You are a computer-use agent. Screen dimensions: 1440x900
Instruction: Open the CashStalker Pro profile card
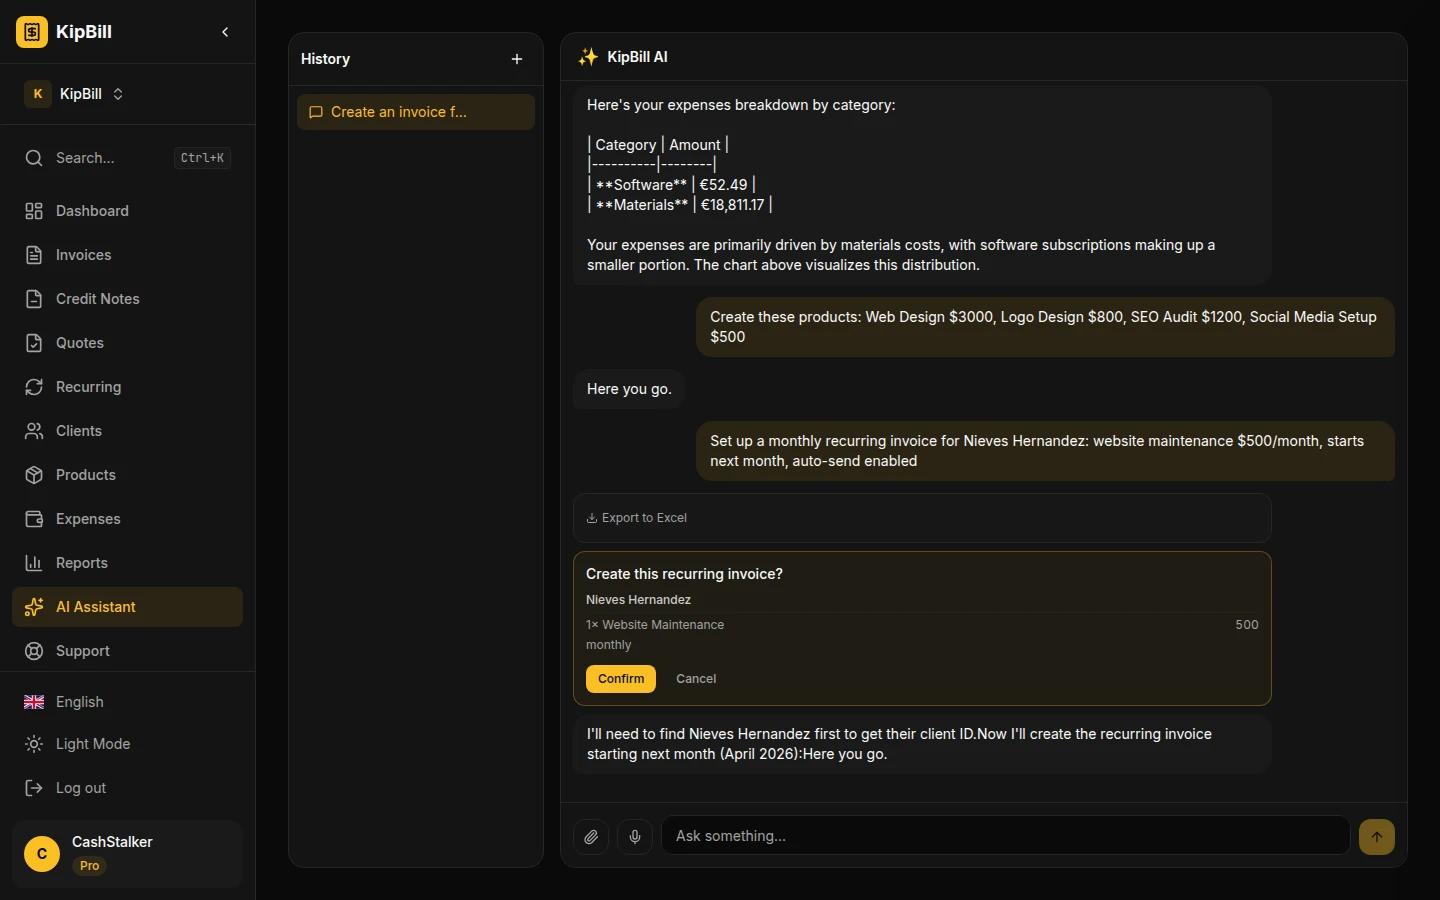coord(127,853)
